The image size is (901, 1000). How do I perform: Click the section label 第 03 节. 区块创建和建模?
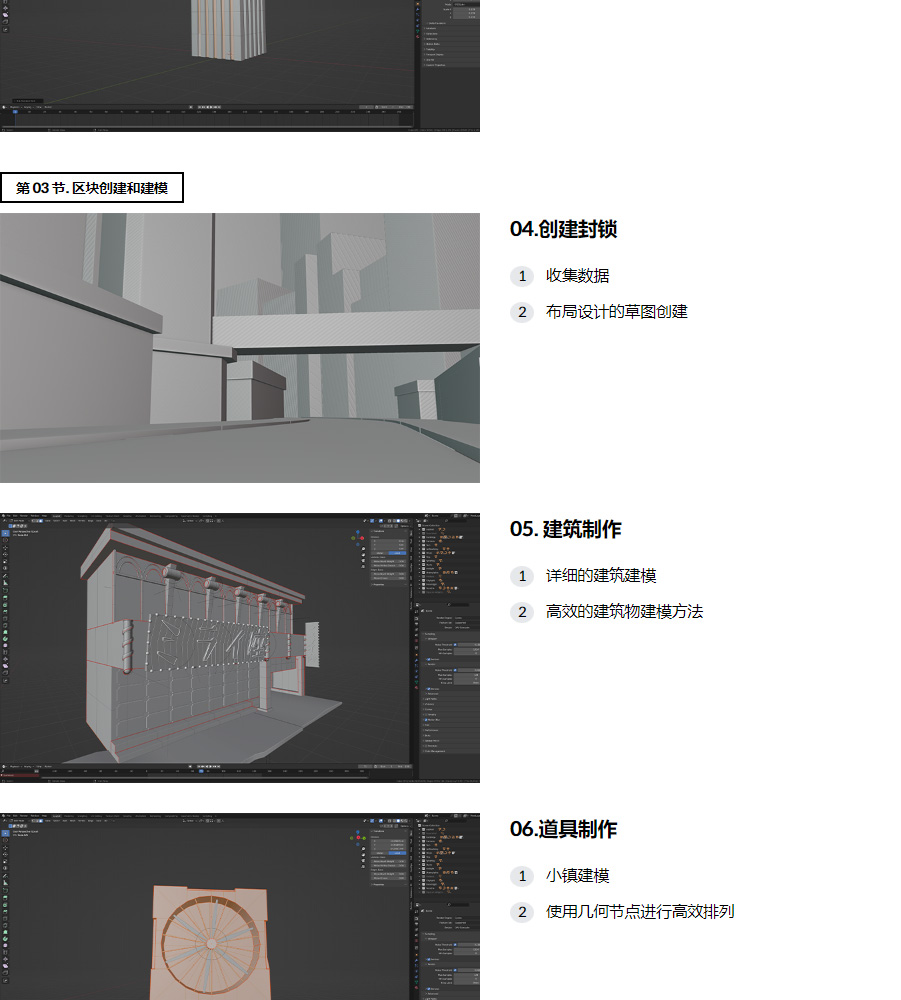pos(92,188)
